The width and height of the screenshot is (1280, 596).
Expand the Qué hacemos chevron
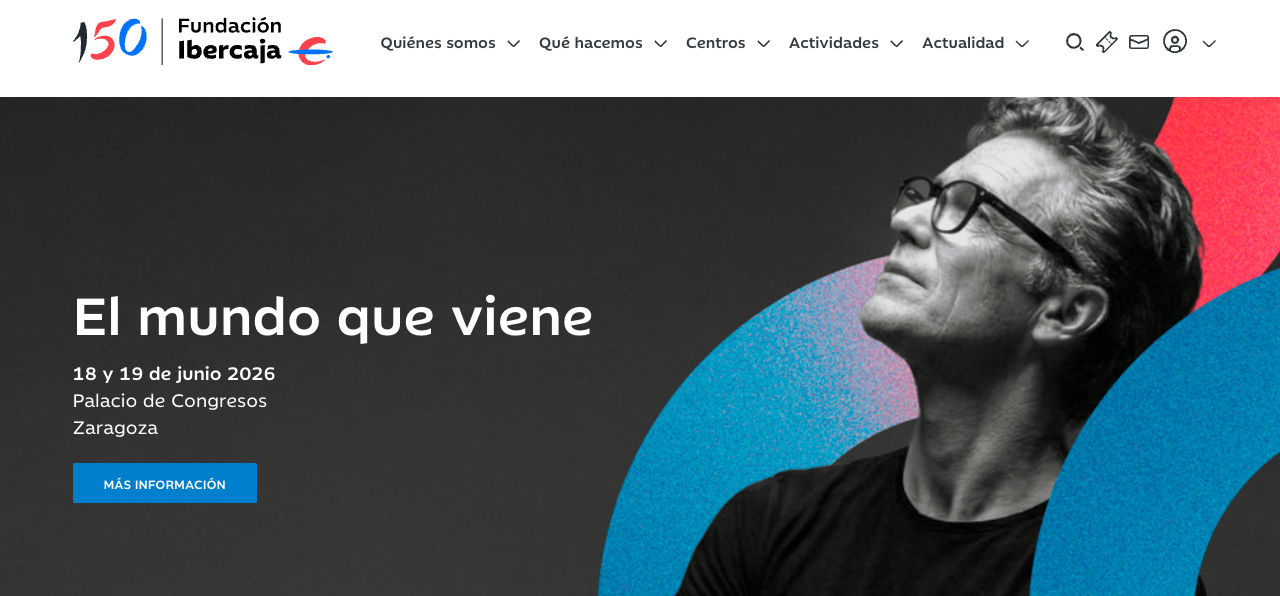click(660, 44)
